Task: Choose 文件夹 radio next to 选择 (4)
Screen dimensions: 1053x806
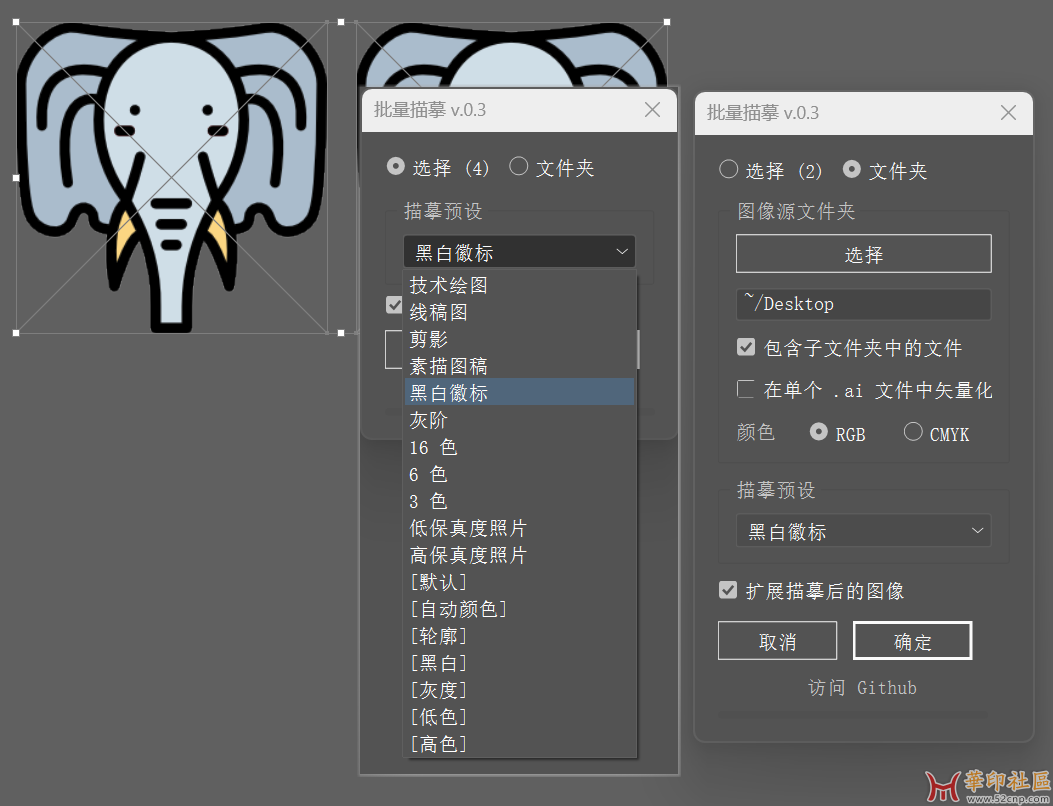Action: click(x=518, y=166)
